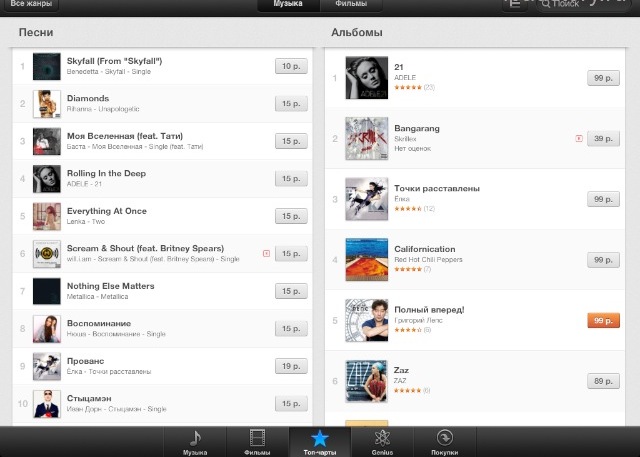This screenshot has height=457, width=640.
Task: Open Adele 21 album cover
Action: [x=367, y=78]
